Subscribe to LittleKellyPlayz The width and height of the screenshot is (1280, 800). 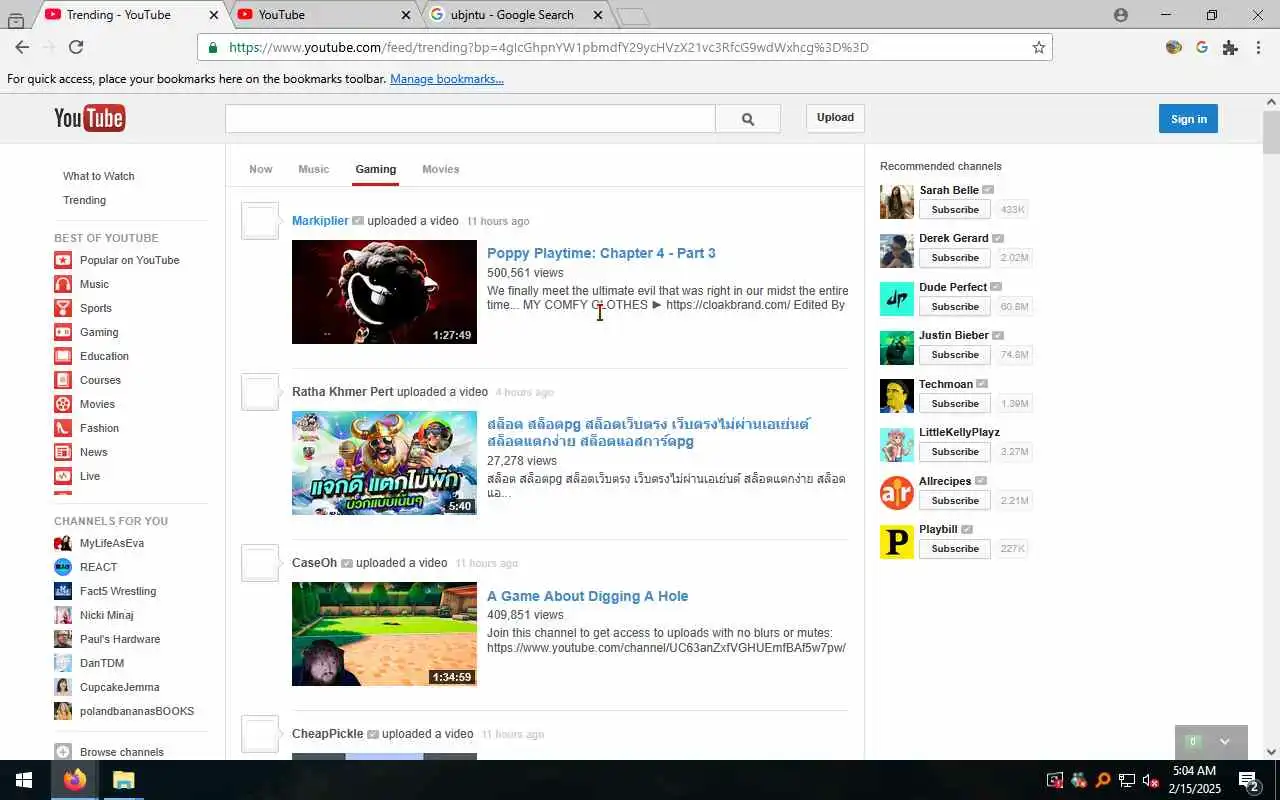[955, 452]
